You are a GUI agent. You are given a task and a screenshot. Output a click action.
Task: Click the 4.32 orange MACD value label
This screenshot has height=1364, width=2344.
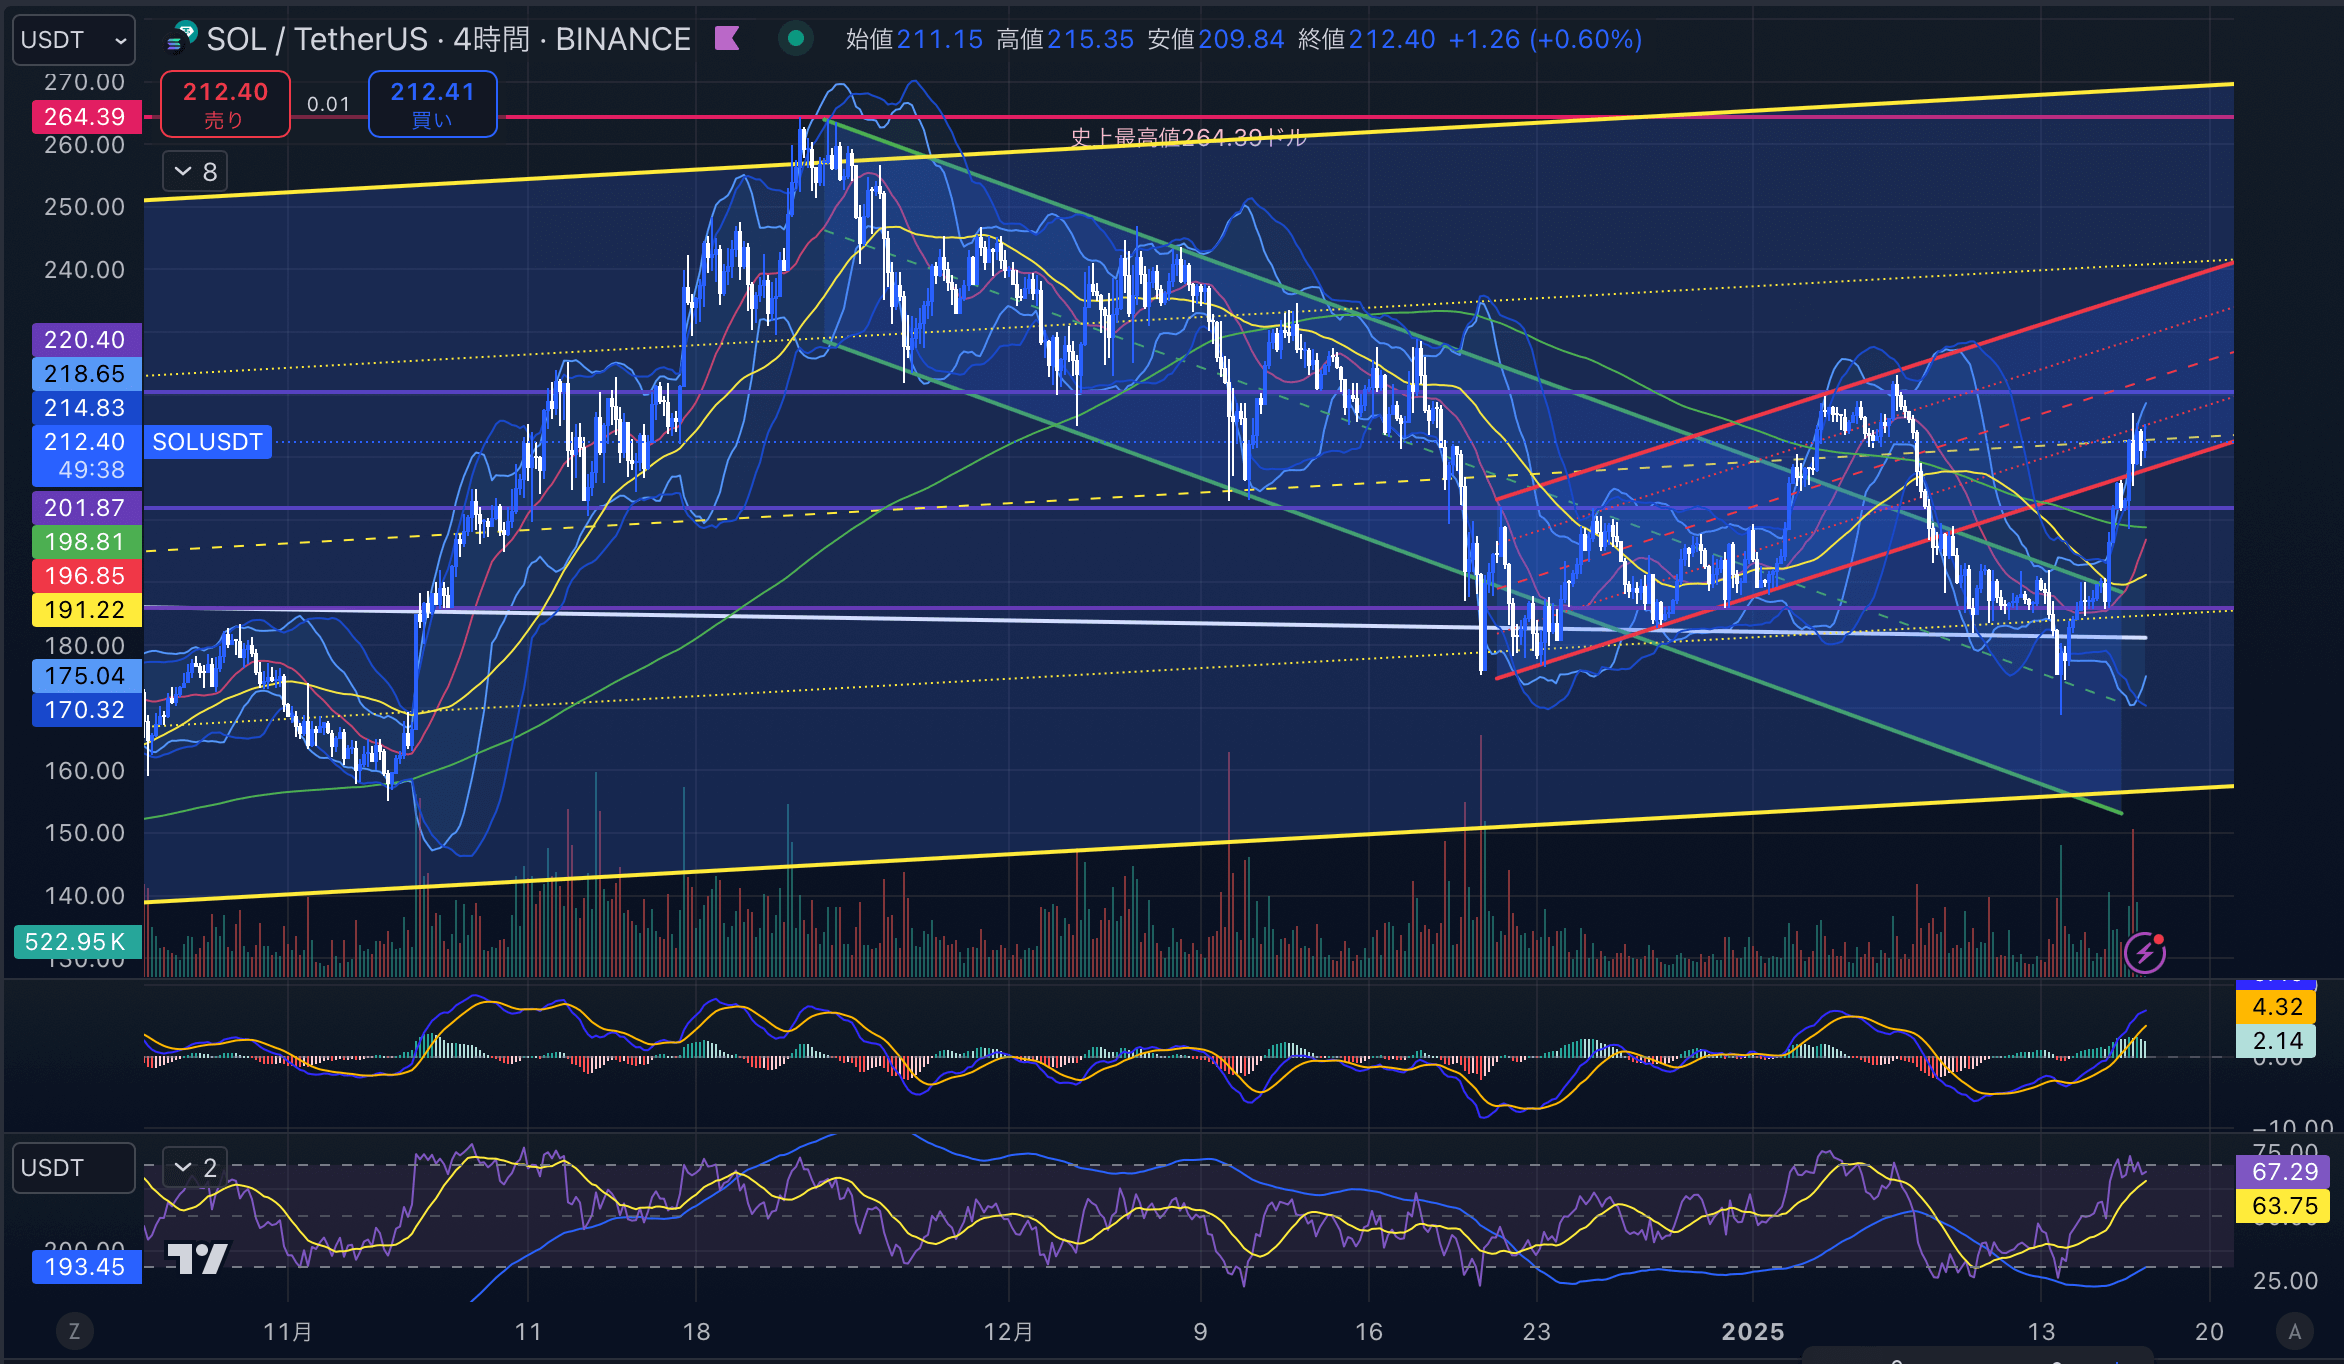(2276, 1007)
